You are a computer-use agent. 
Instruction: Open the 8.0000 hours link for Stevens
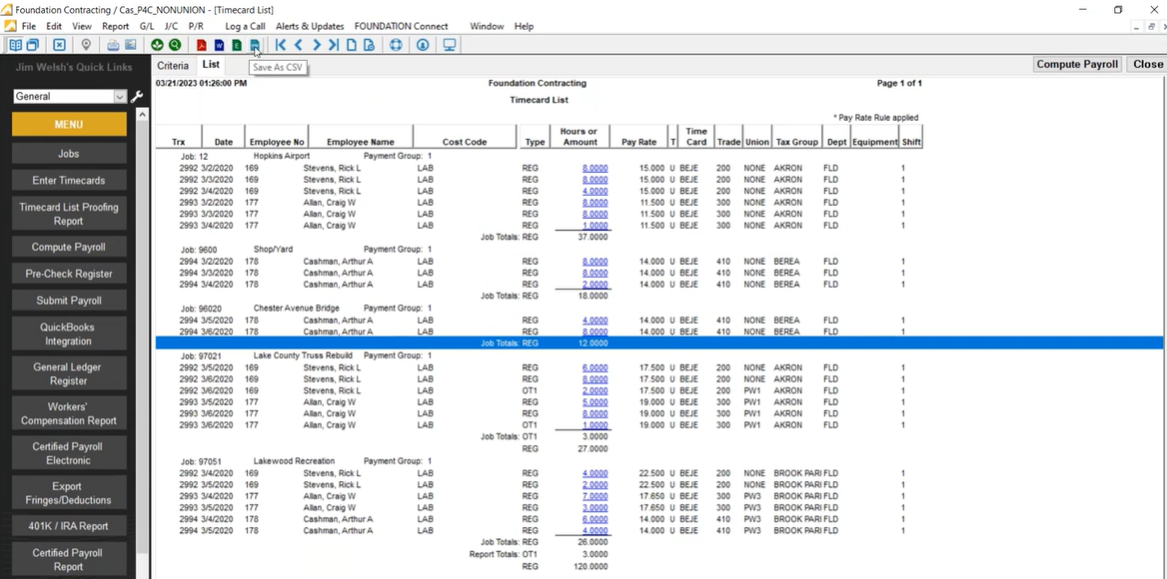click(x=594, y=167)
